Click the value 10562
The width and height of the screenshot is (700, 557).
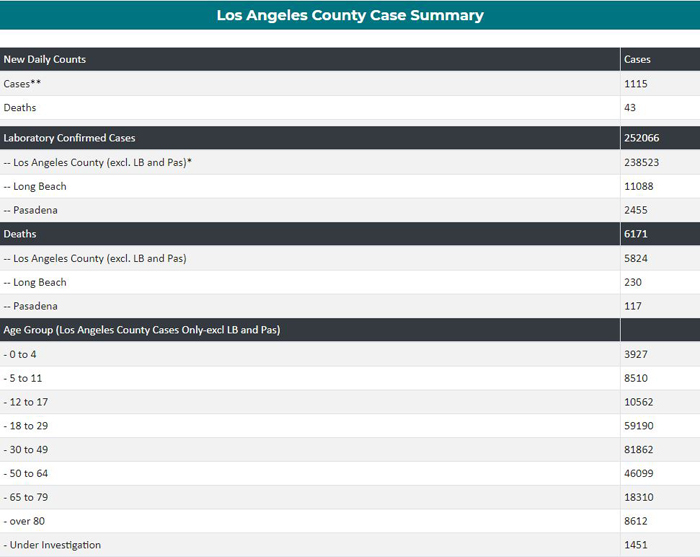point(638,402)
